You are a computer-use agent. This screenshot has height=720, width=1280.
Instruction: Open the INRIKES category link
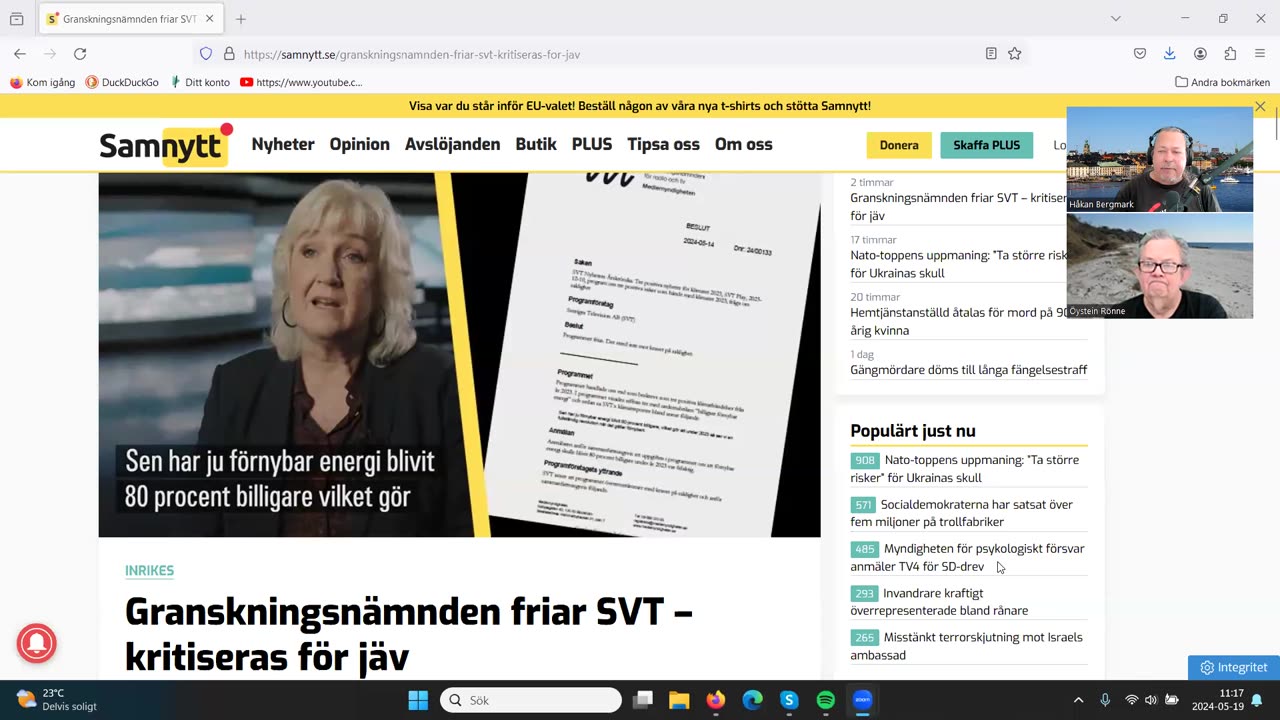[149, 571]
